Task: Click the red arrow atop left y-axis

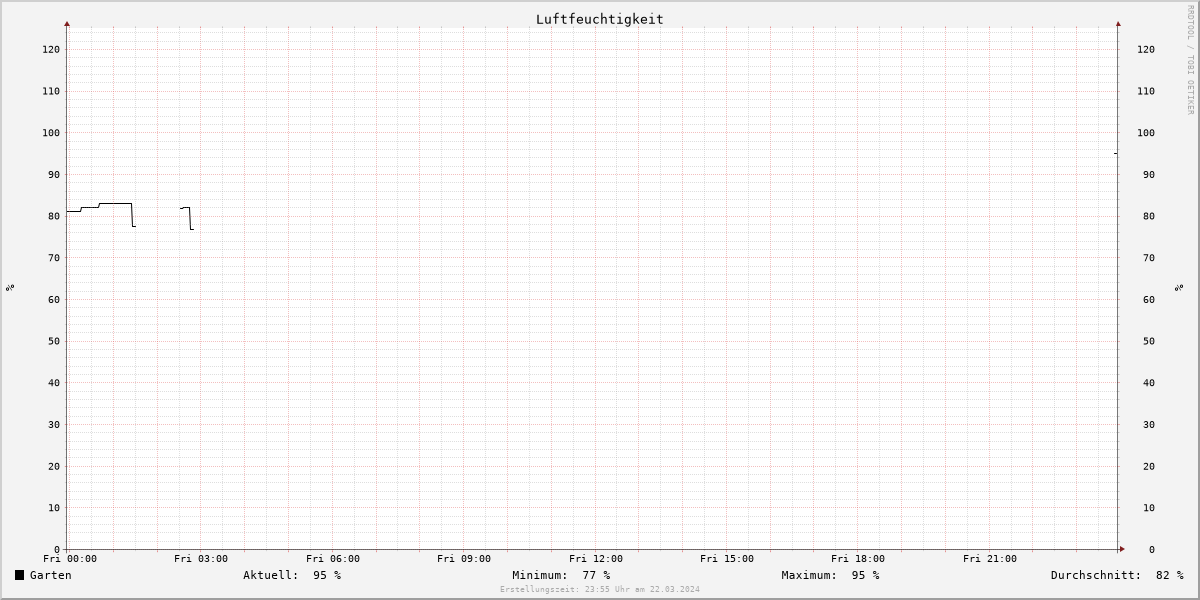Action: pos(67,23)
